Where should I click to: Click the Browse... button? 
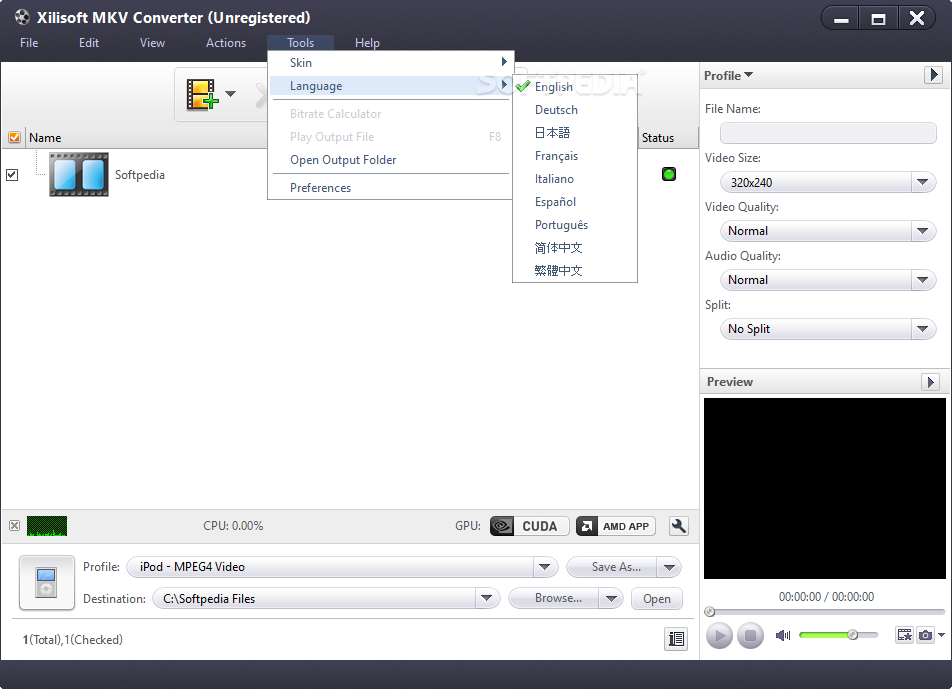554,599
